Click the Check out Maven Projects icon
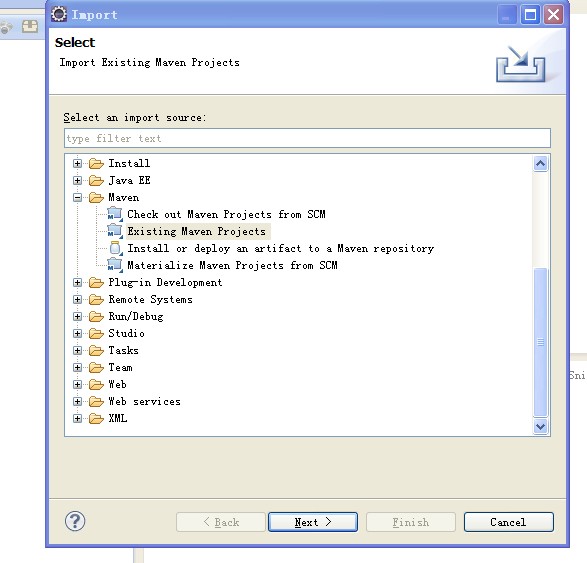Screen dimensions: 587x563 click(115, 214)
